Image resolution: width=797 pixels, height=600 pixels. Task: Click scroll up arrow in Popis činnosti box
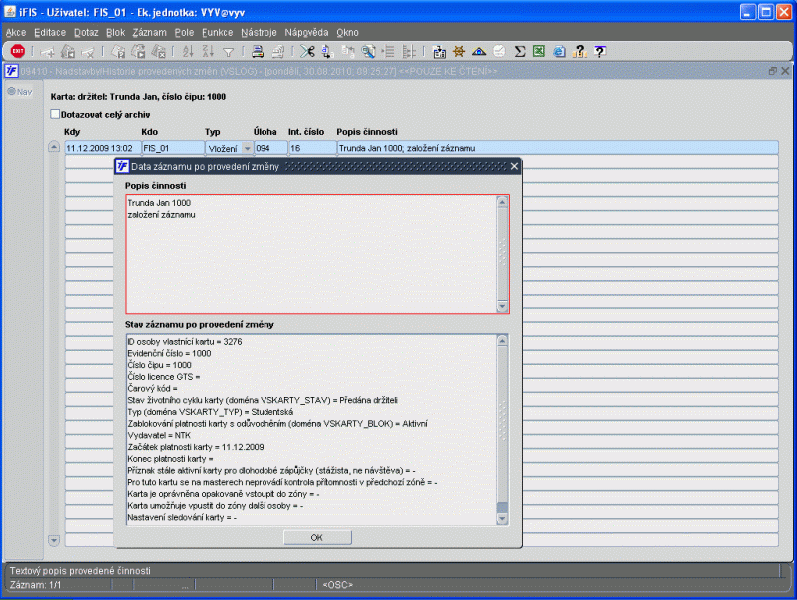click(502, 202)
